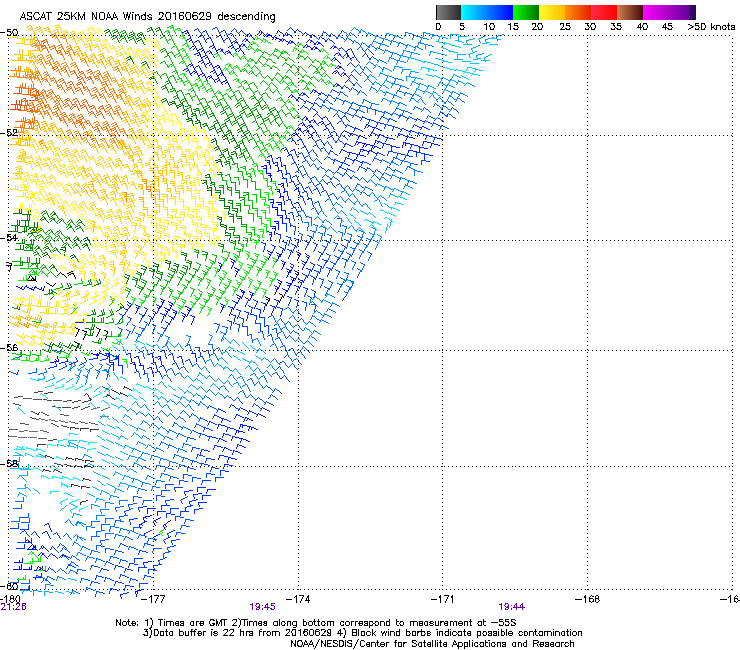Image resolution: width=740 pixels, height=650 pixels.
Task: Click the green 15-20 knots legend swatch
Action: [526, 12]
